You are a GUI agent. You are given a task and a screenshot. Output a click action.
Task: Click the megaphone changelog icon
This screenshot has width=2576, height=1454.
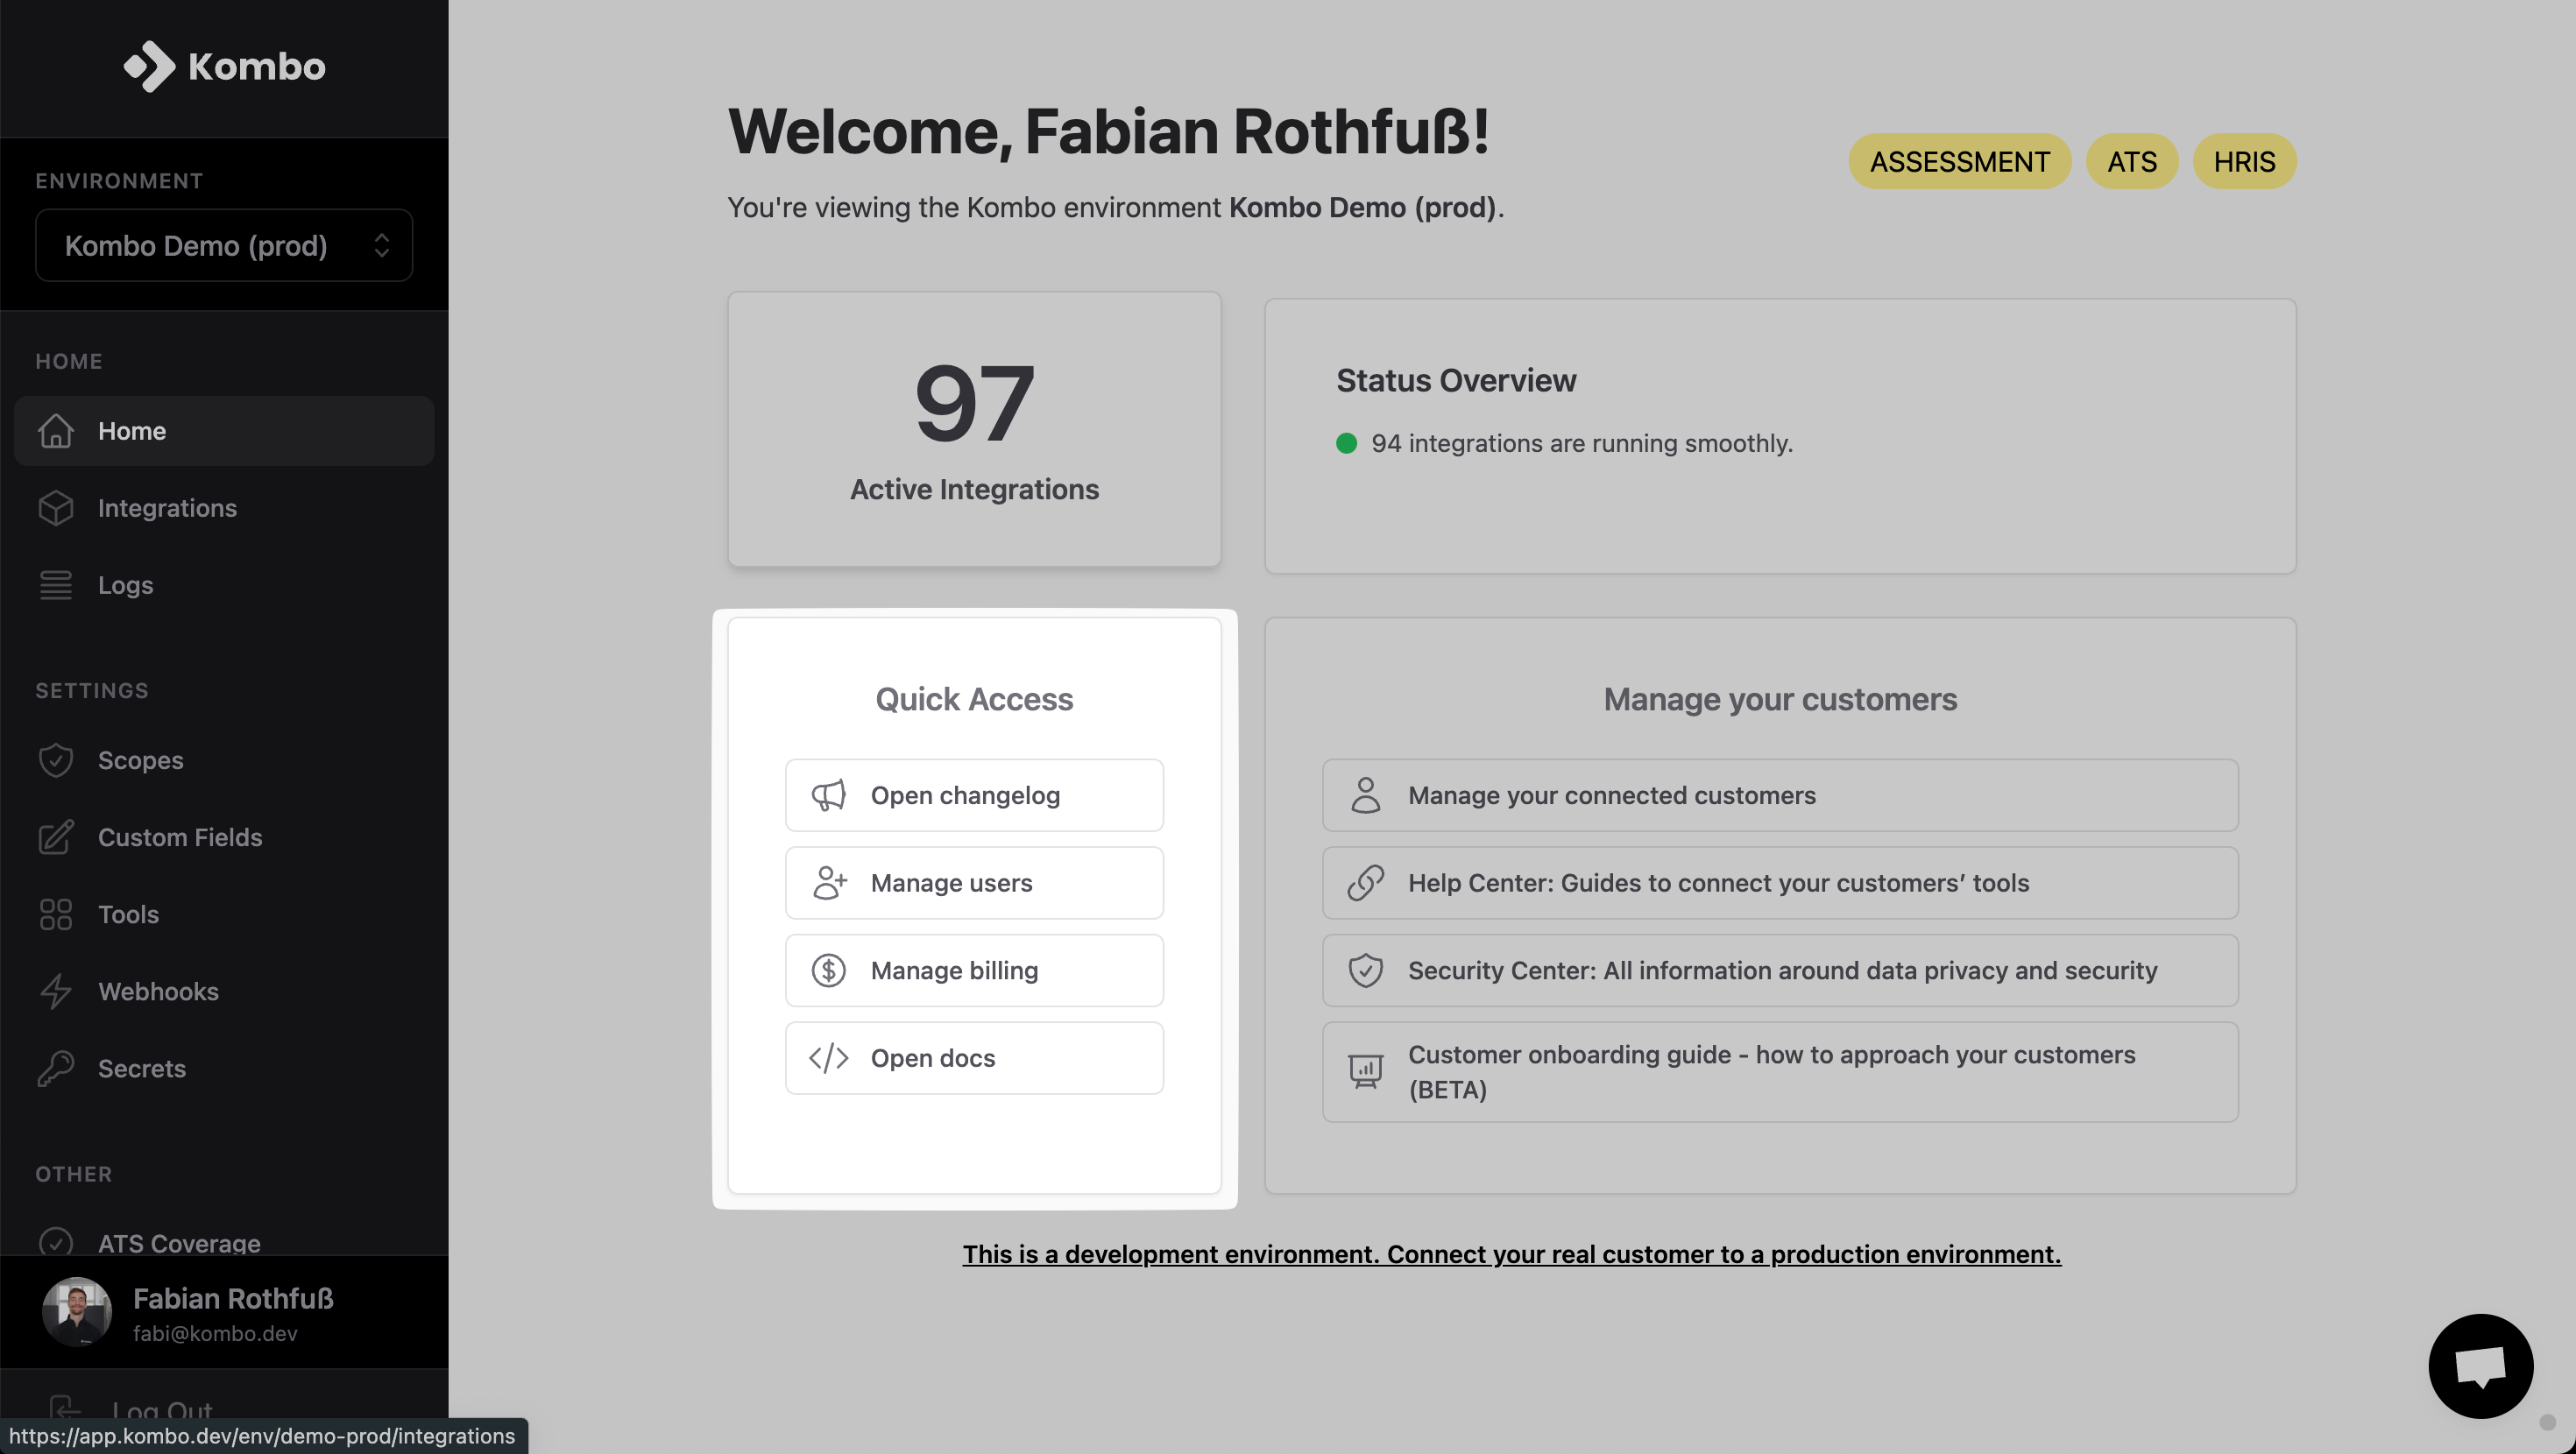(828, 795)
